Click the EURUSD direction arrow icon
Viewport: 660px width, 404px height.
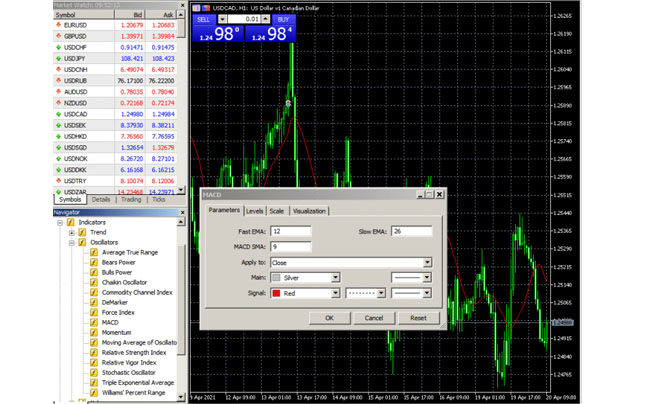click(x=59, y=25)
